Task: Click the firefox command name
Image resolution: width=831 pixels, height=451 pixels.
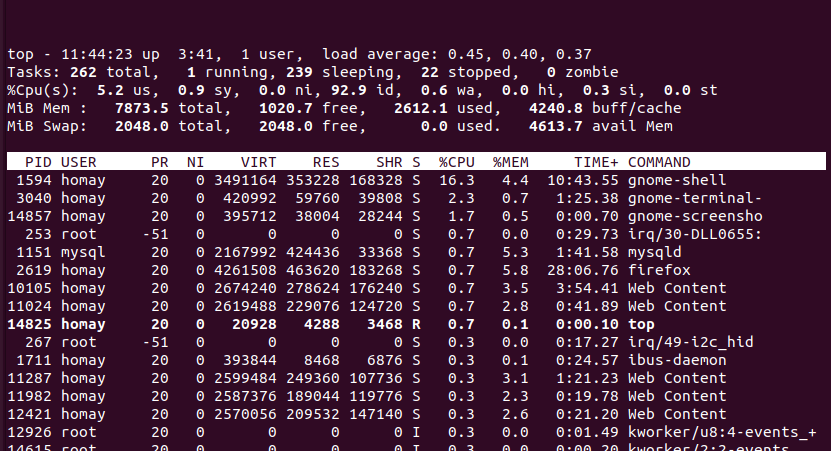Action: pos(659,270)
